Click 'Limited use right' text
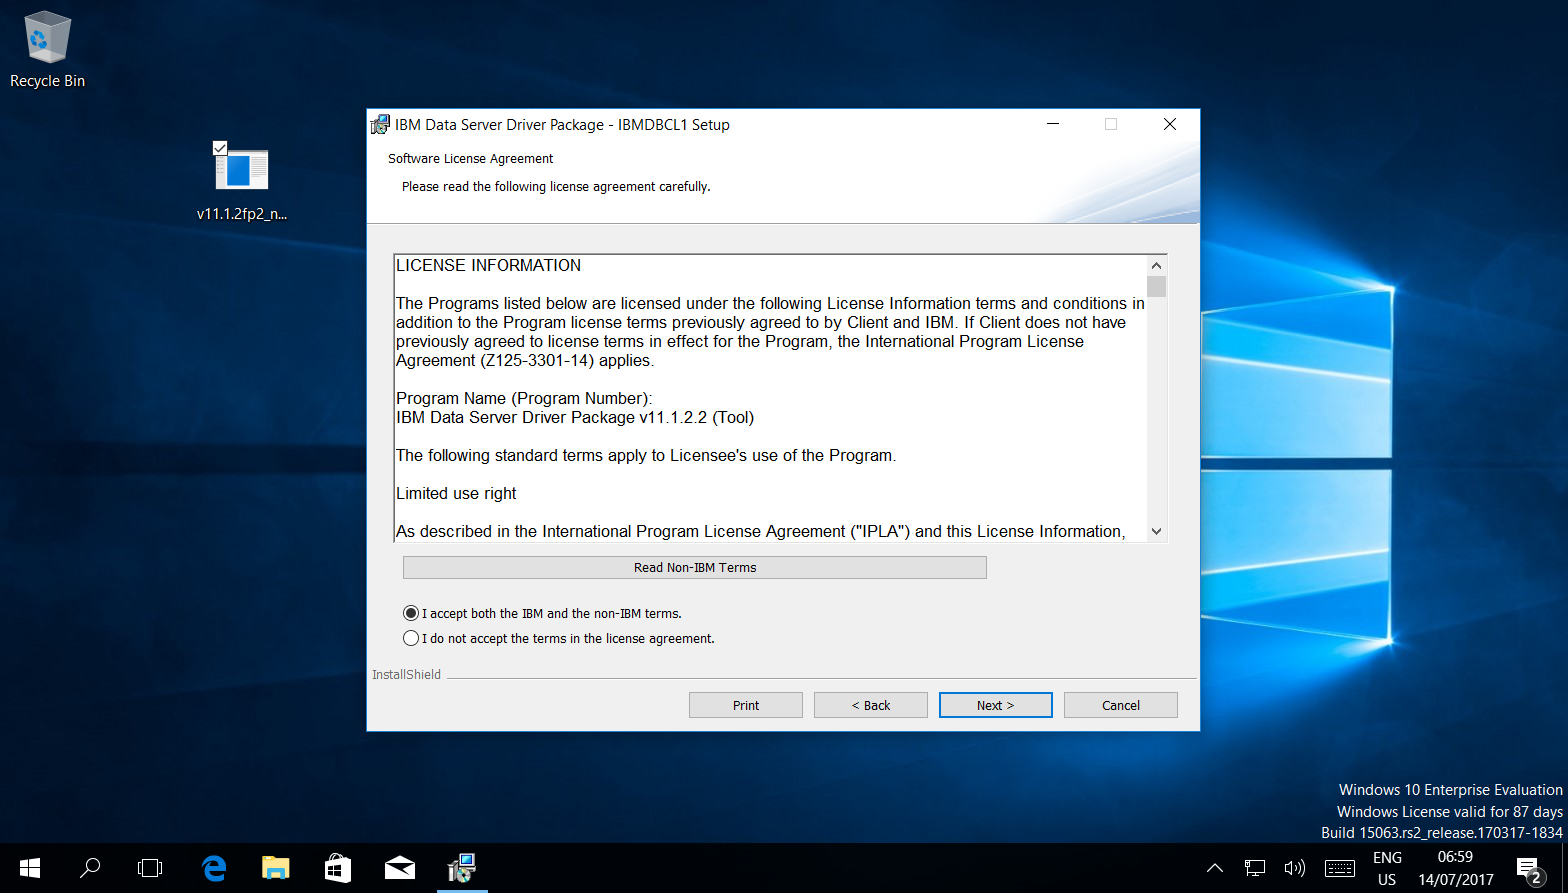1568x893 pixels. (456, 493)
